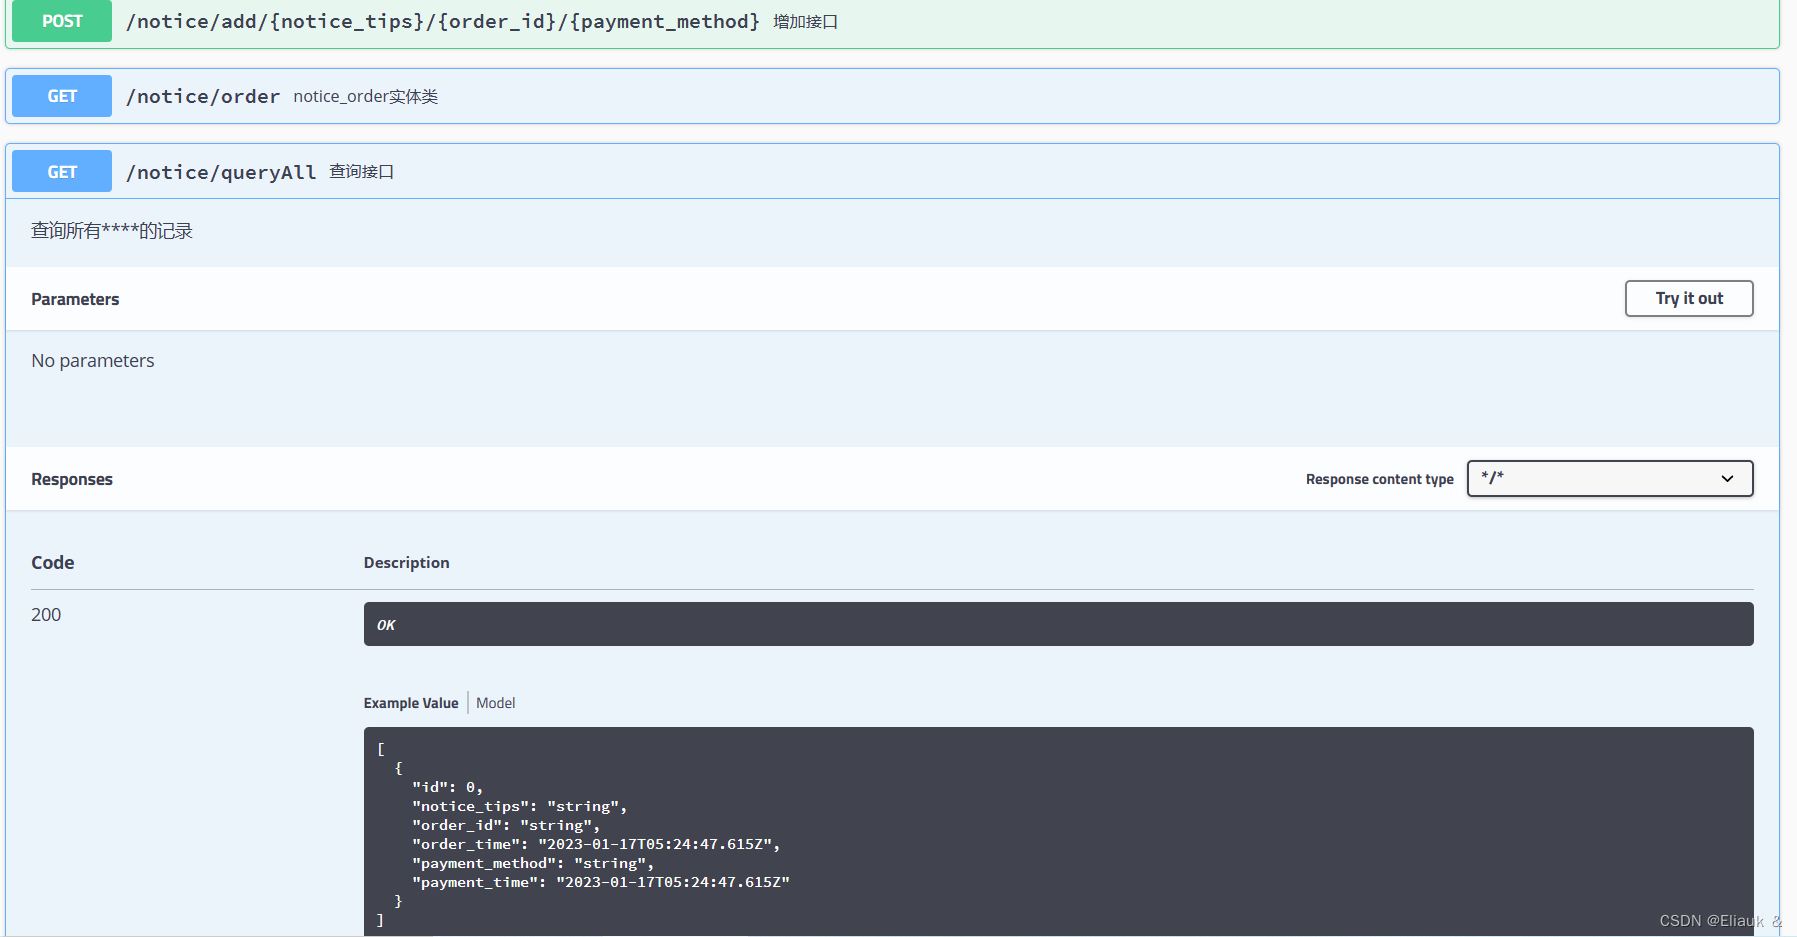Viewport: 1797px width, 937px height.
Task: Click the Response content type label
Action: point(1380,479)
